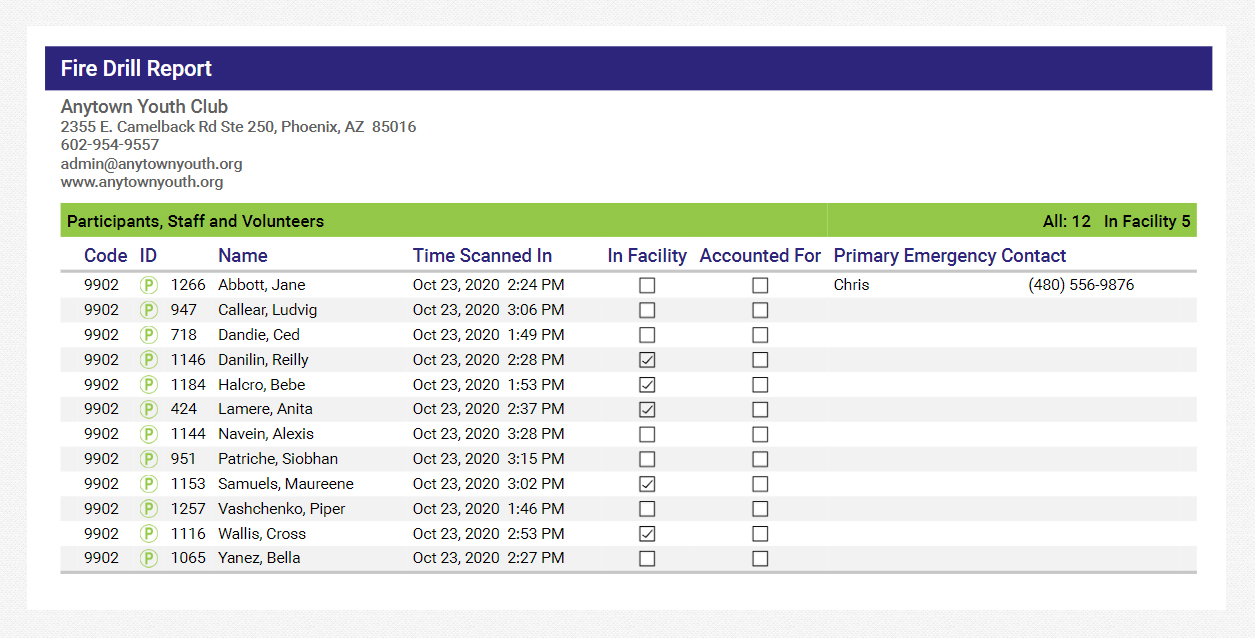Click the P icon in Yanez, Bella's row
1255x638 pixels.
tap(148, 558)
